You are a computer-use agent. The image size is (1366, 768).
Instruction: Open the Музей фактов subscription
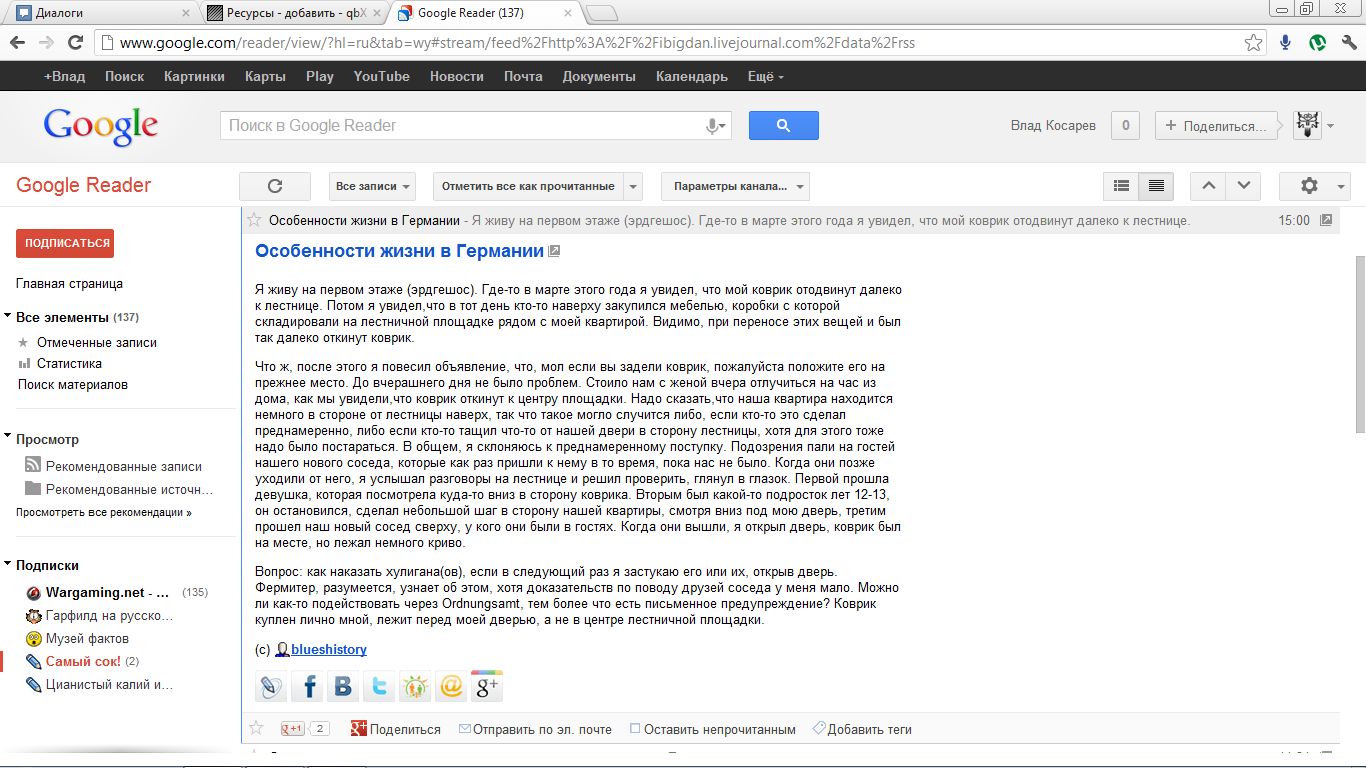[x=87, y=638]
